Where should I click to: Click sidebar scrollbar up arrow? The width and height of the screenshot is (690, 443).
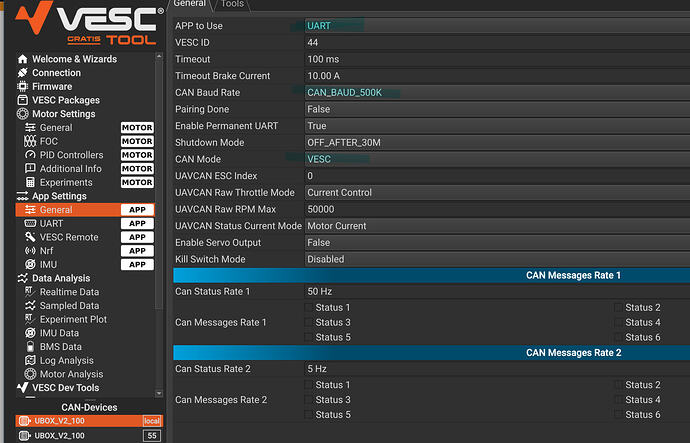(x=159, y=56)
